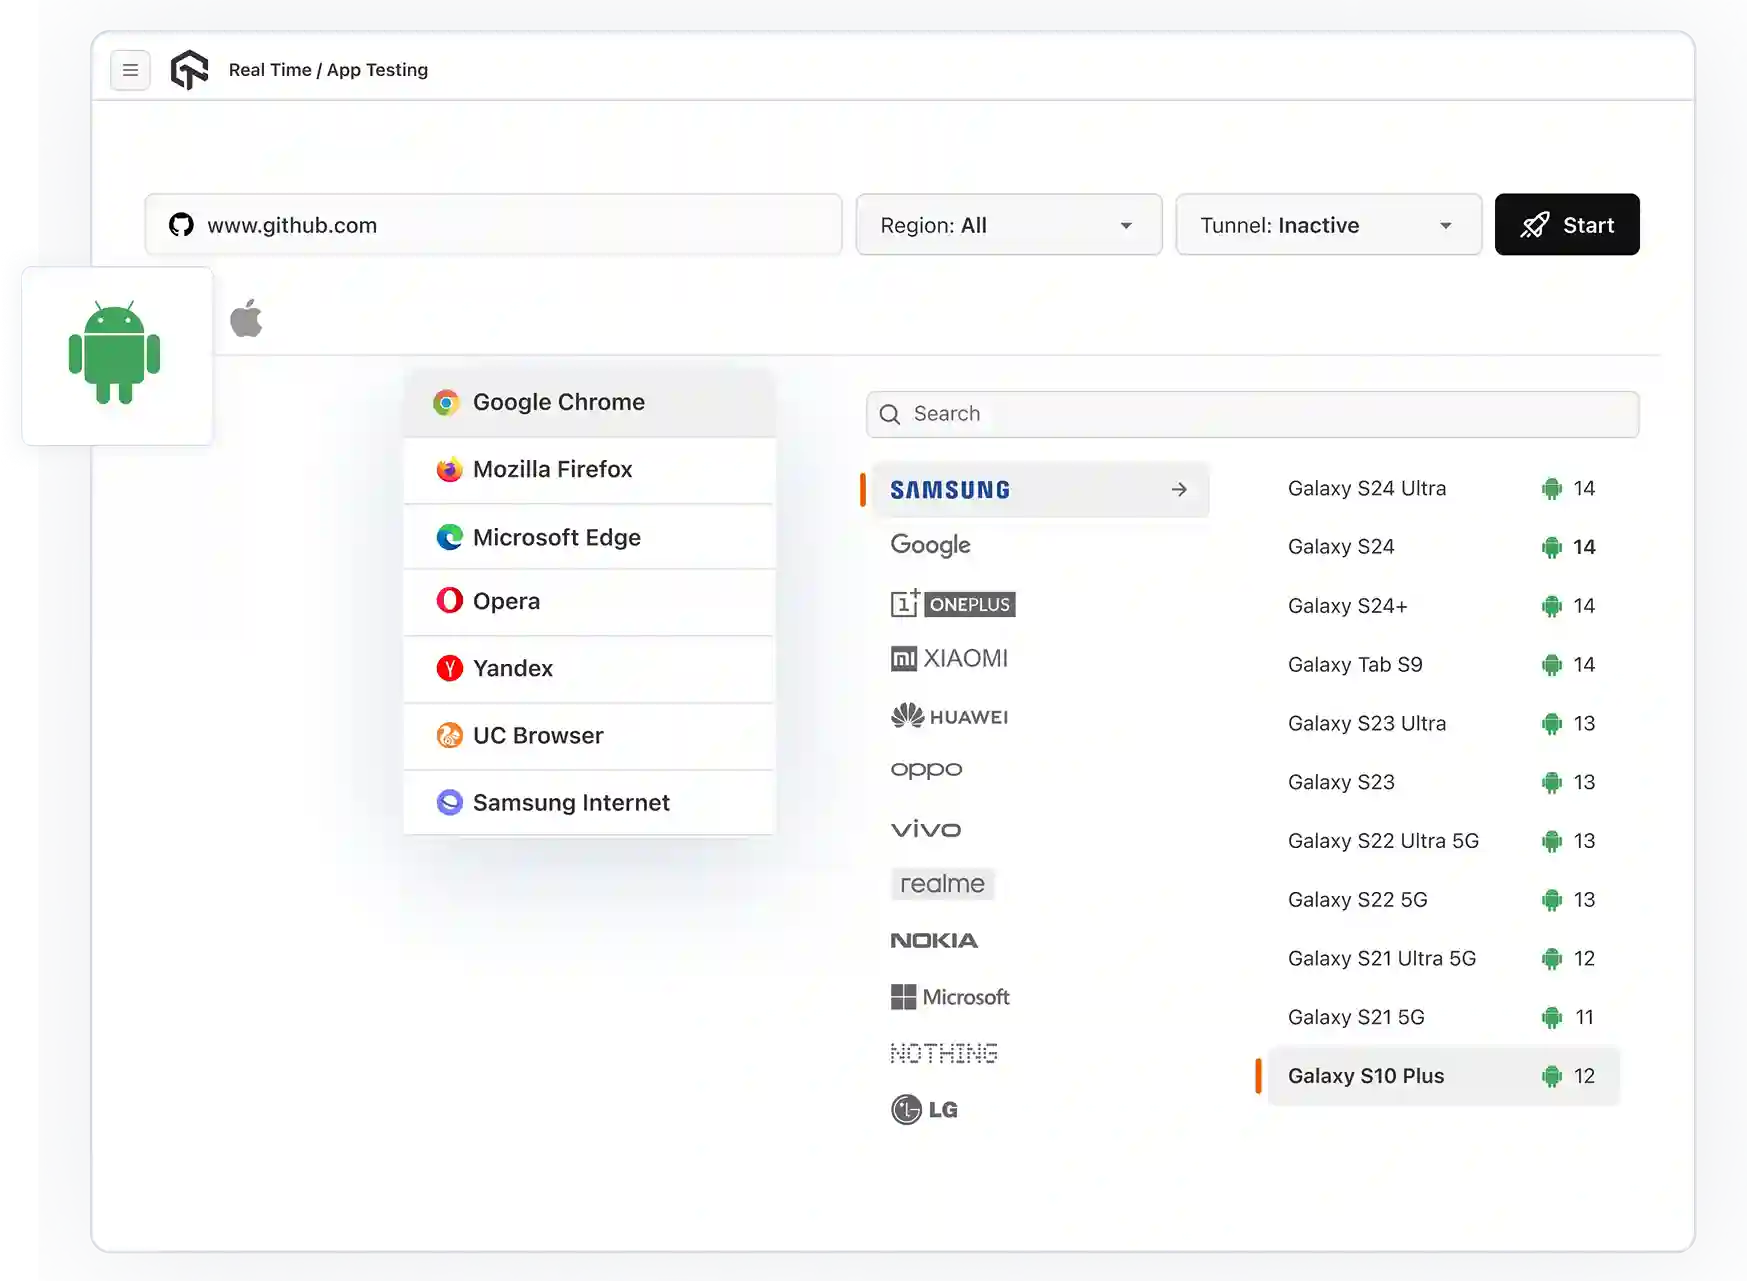Choose UC Browser for testing
The image size is (1747, 1281).
pyautogui.click(x=538, y=735)
